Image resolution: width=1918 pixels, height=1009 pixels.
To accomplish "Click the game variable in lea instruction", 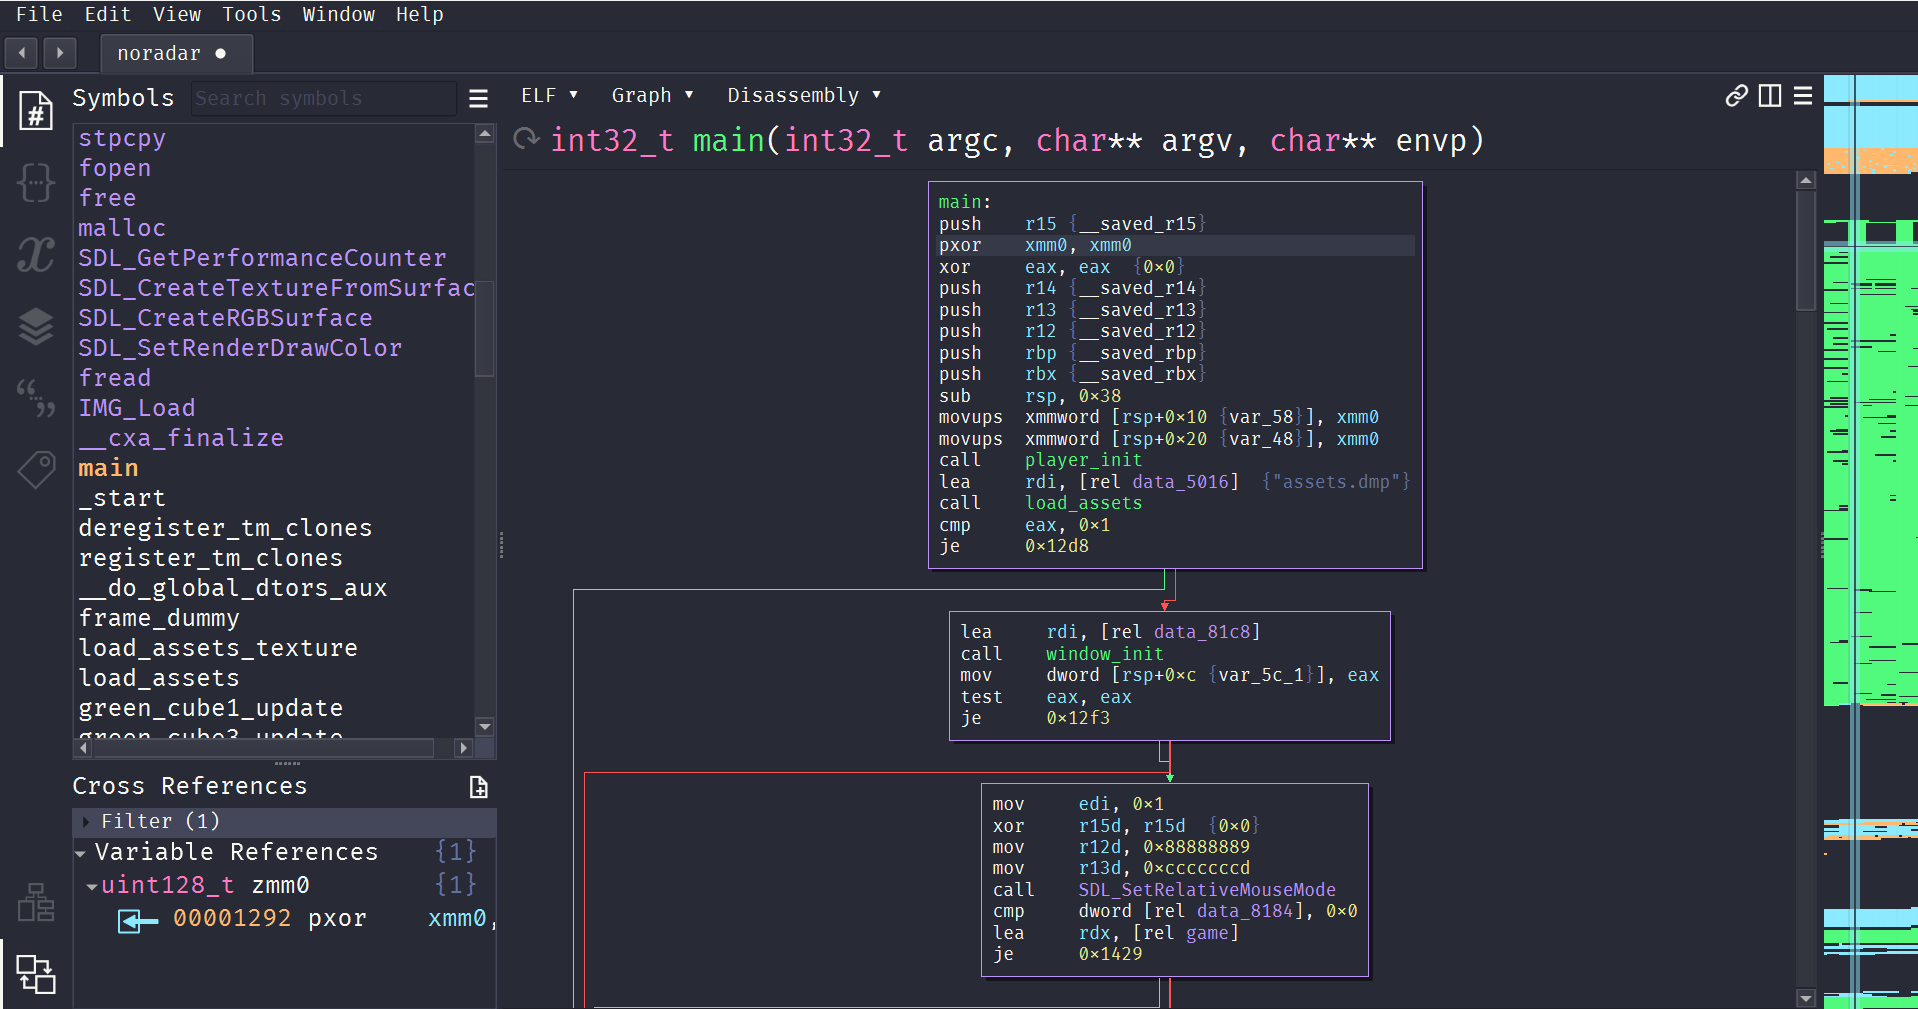I will click(1207, 933).
